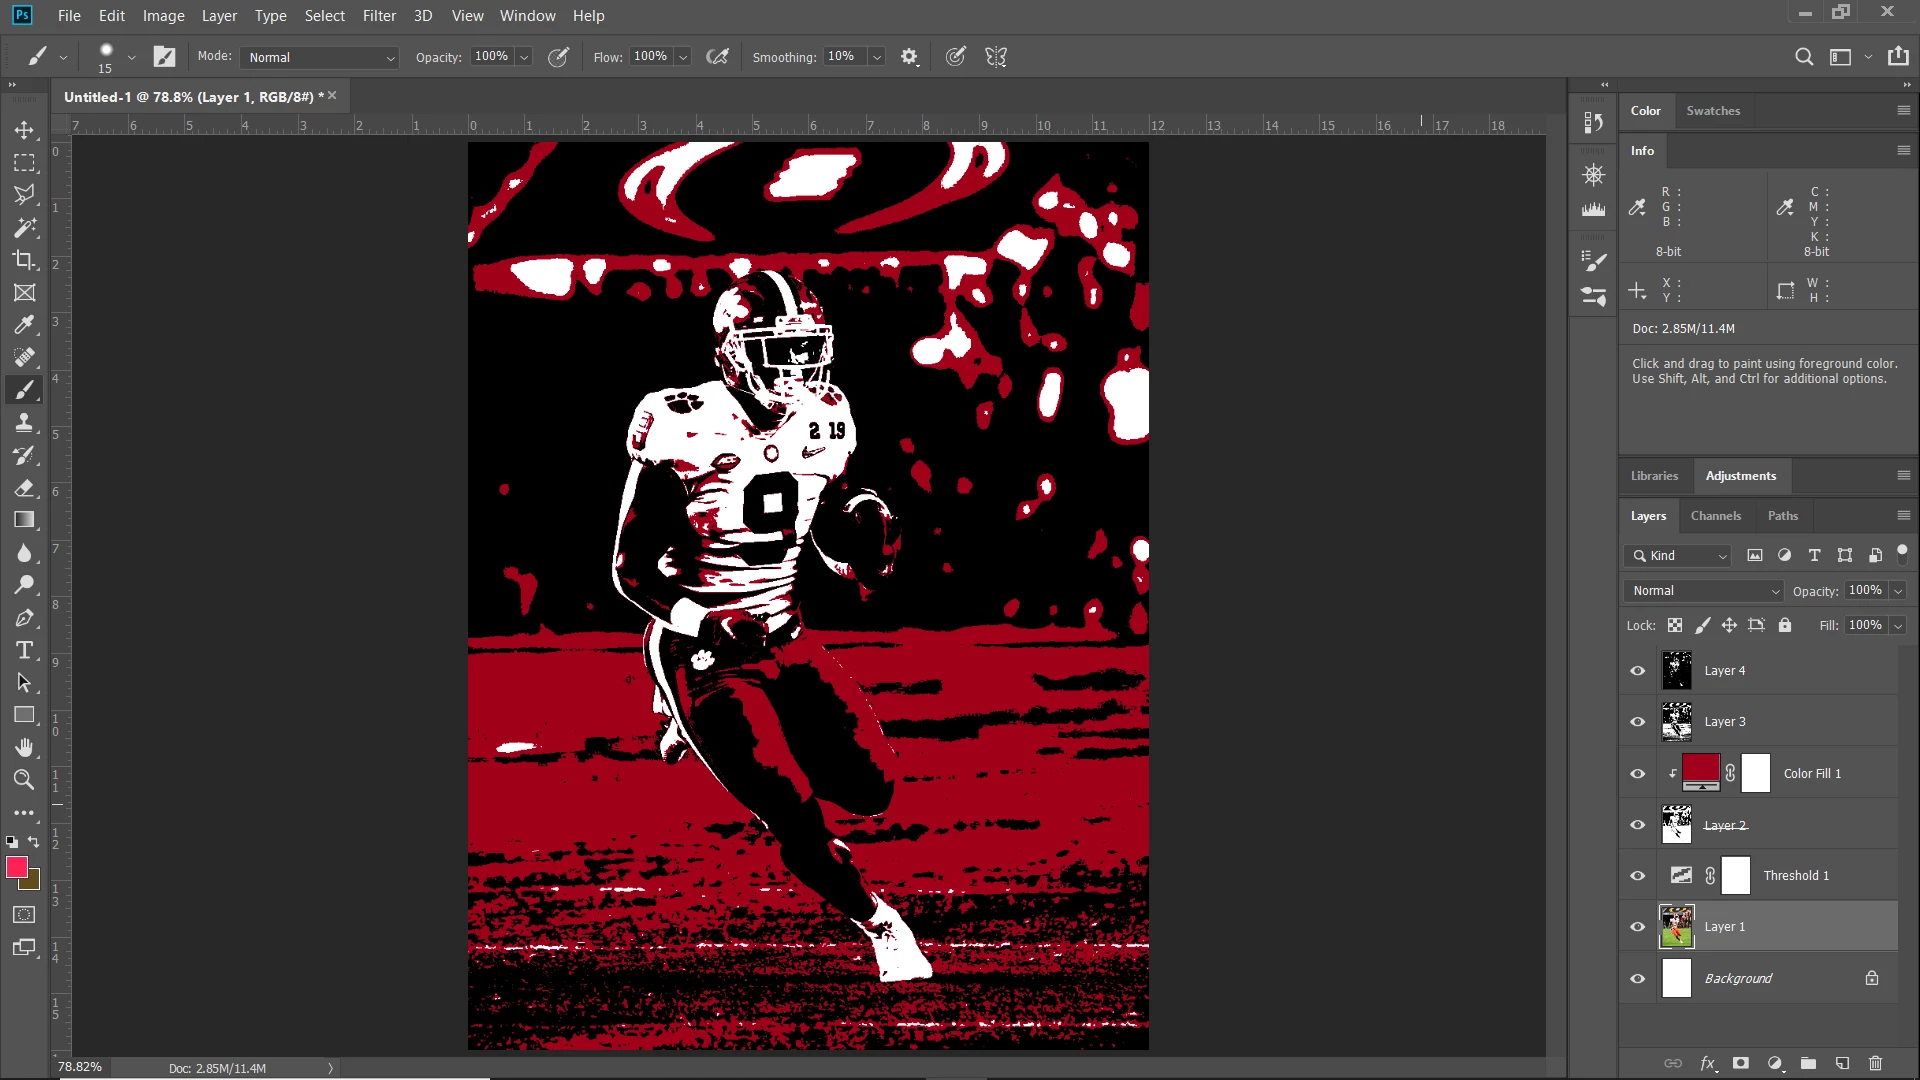Screen dimensions: 1920x1080
Task: Hide the Background layer
Action: [1638, 979]
